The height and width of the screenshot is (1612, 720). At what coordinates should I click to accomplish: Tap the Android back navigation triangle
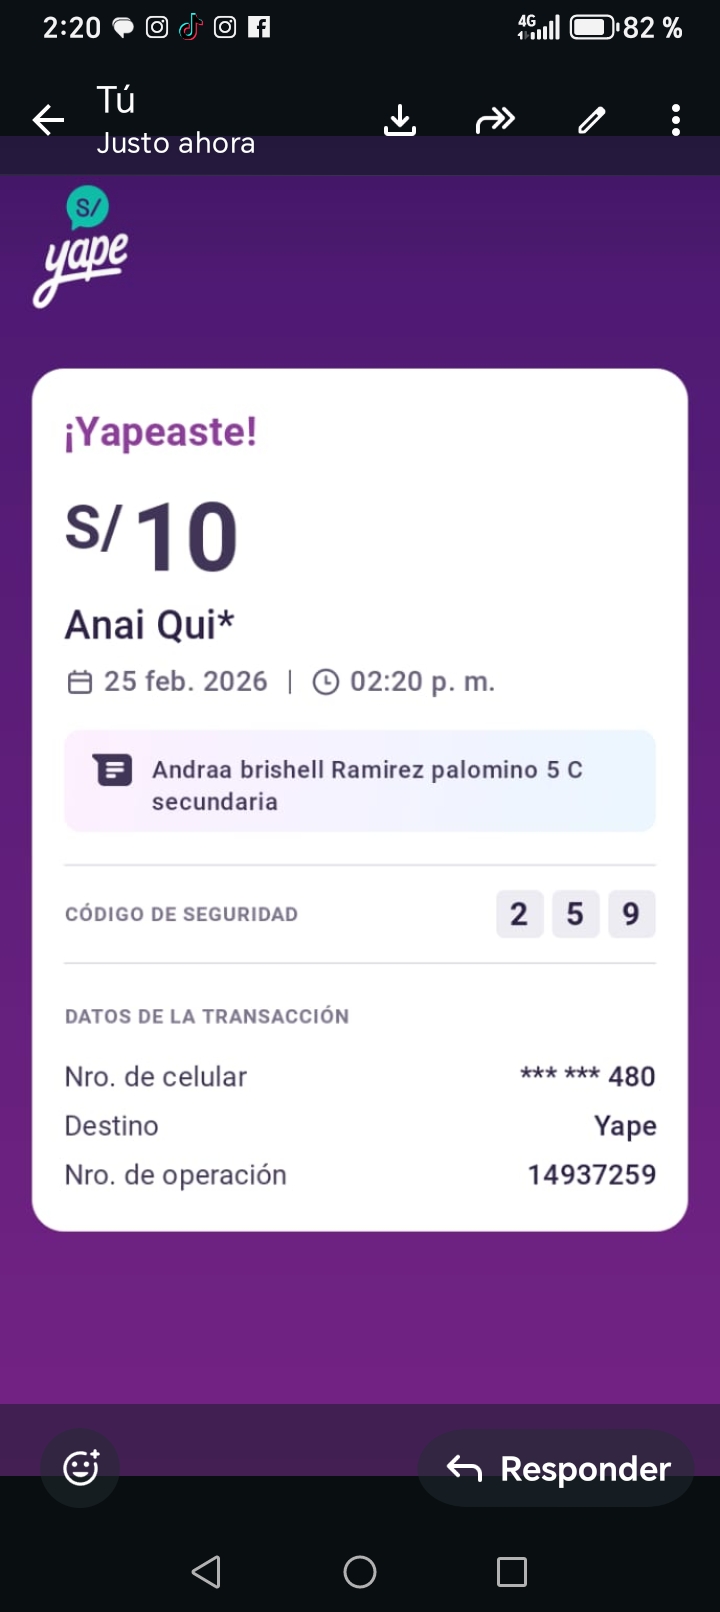206,1572
